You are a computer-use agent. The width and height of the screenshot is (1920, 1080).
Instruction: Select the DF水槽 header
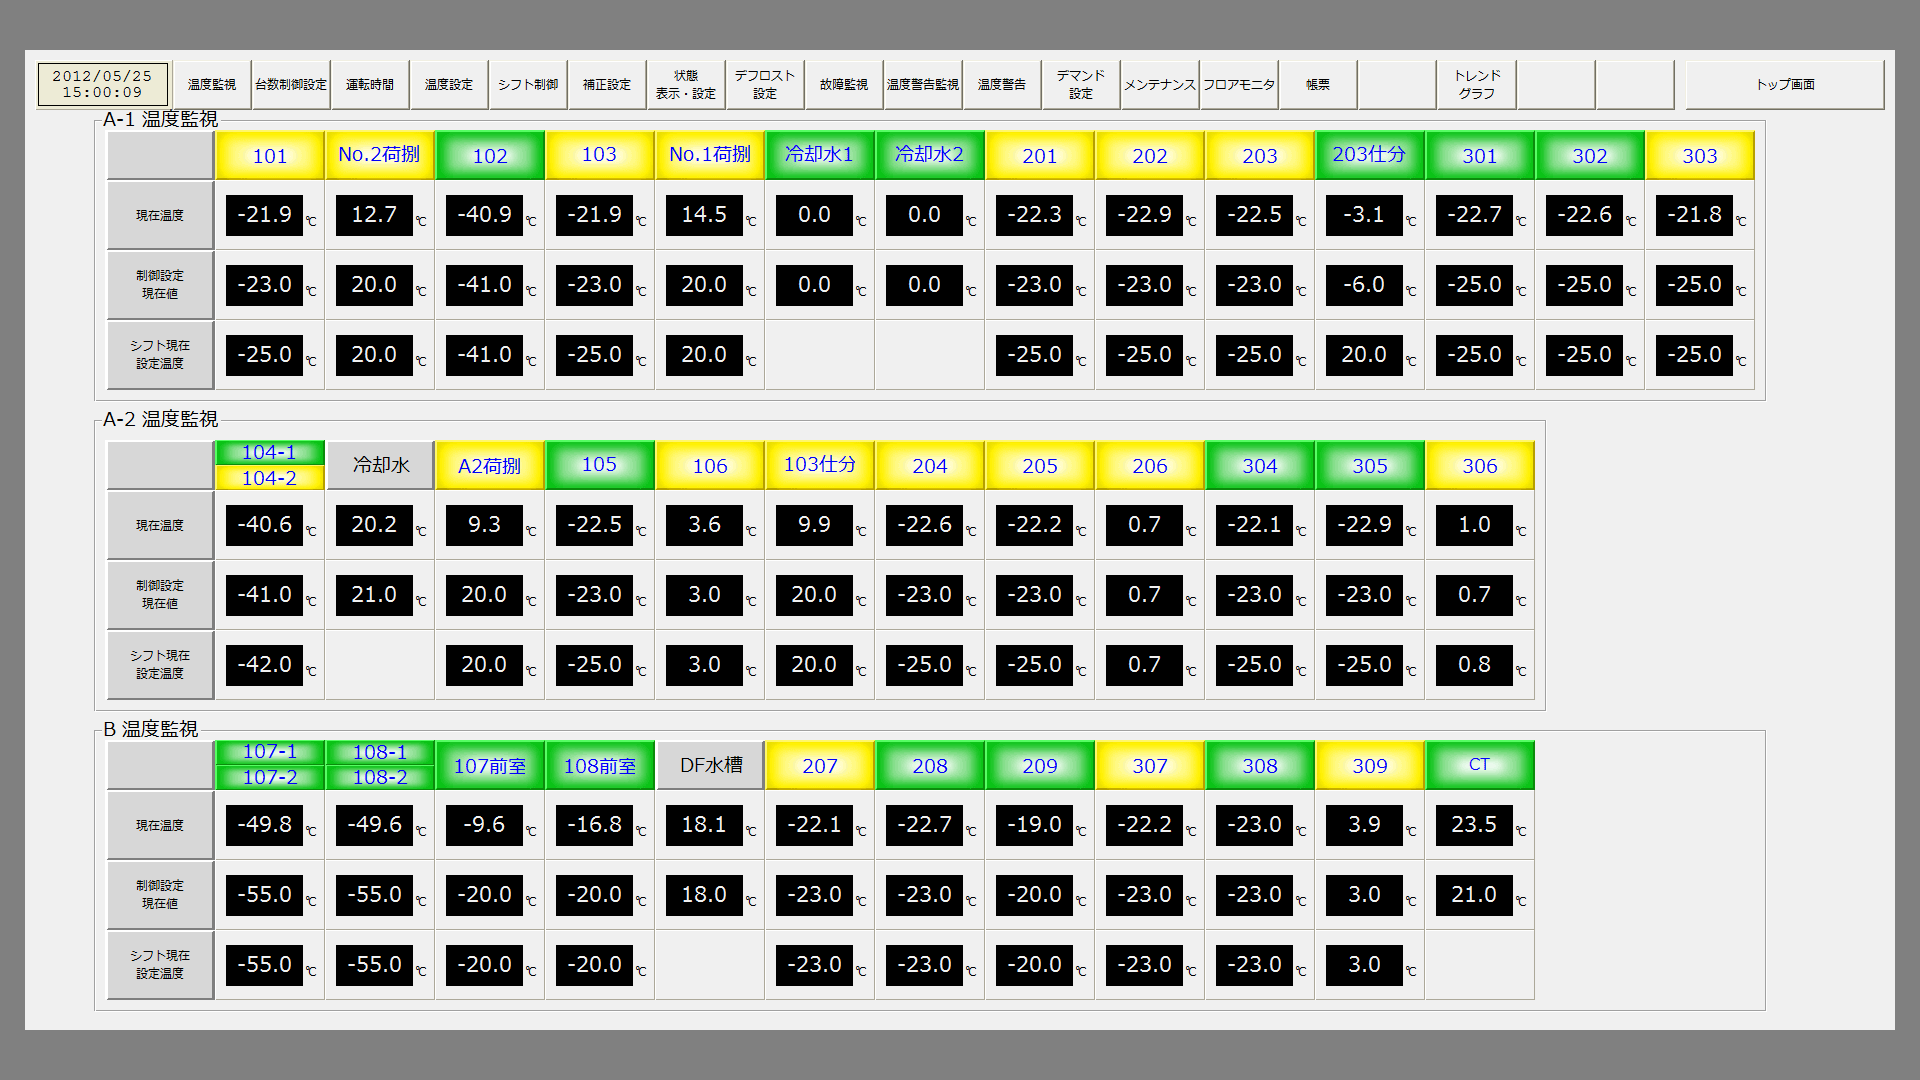(x=710, y=765)
